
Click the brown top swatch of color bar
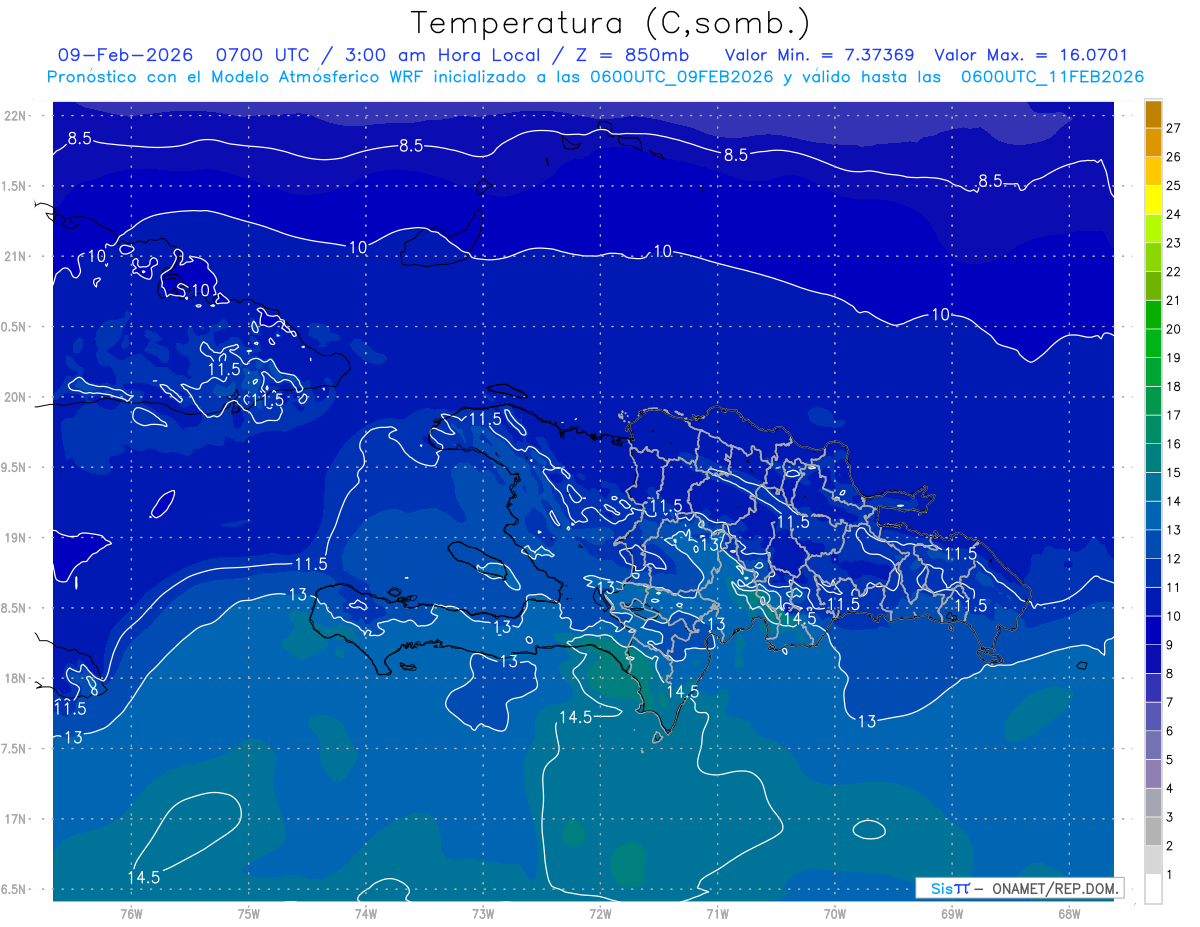click(1153, 114)
